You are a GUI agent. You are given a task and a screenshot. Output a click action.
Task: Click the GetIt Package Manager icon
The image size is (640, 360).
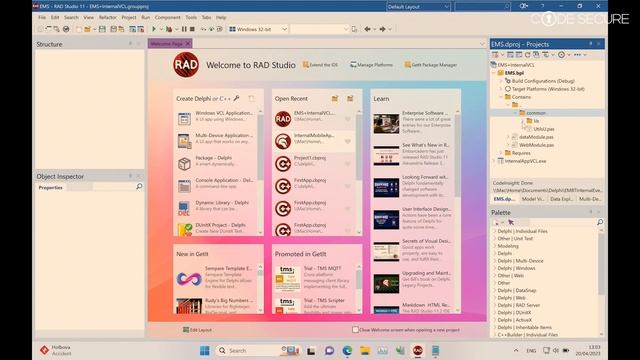click(x=407, y=64)
